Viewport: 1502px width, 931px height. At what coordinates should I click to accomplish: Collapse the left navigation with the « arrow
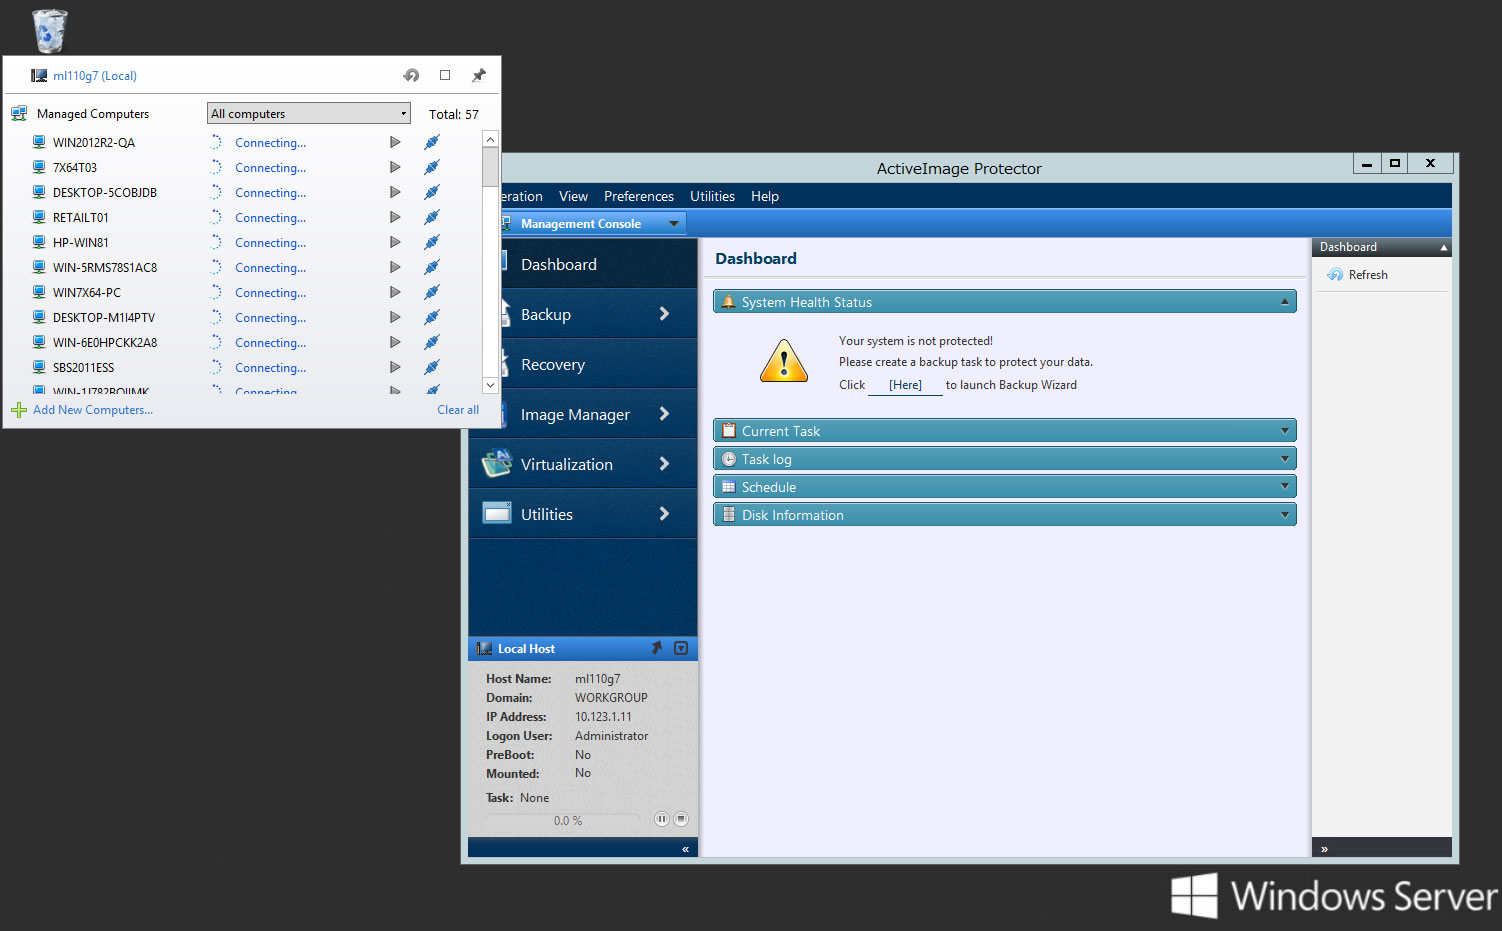685,849
